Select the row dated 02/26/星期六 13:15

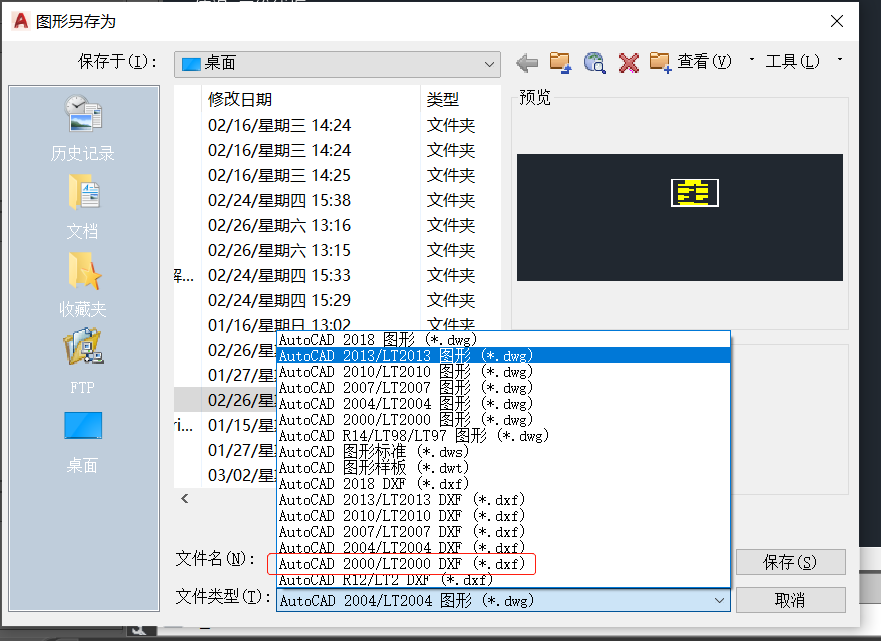pyautogui.click(x=337, y=251)
